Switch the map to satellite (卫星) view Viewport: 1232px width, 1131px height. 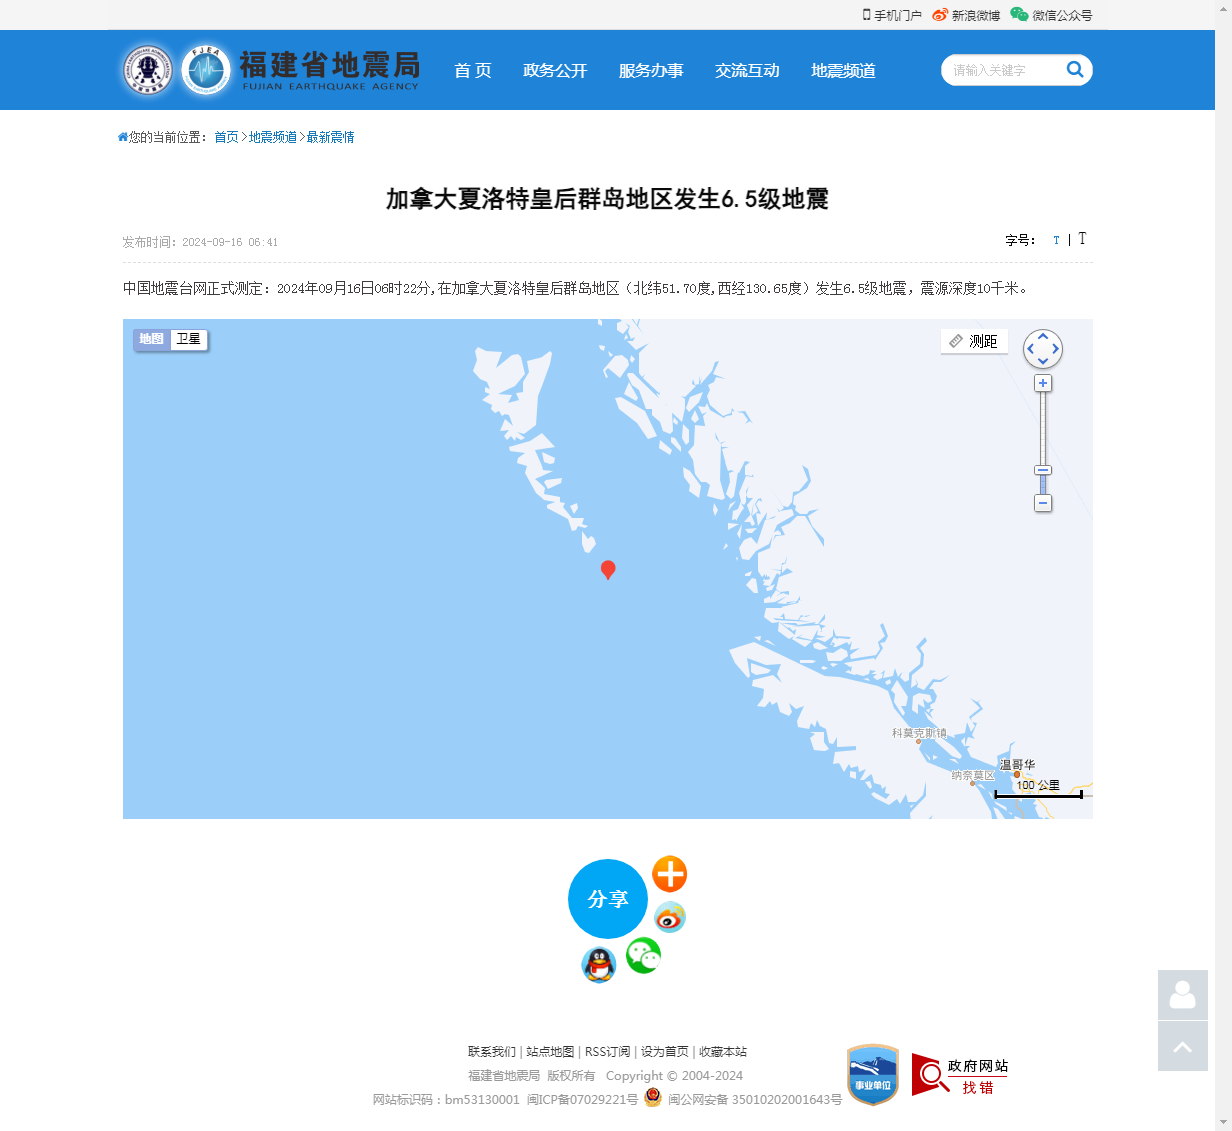pyautogui.click(x=189, y=339)
